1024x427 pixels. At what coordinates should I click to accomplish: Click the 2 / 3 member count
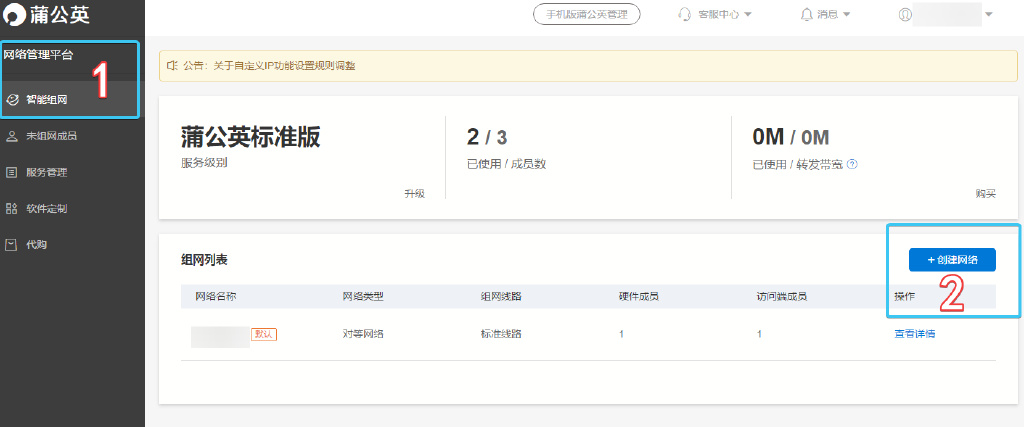[x=487, y=138]
